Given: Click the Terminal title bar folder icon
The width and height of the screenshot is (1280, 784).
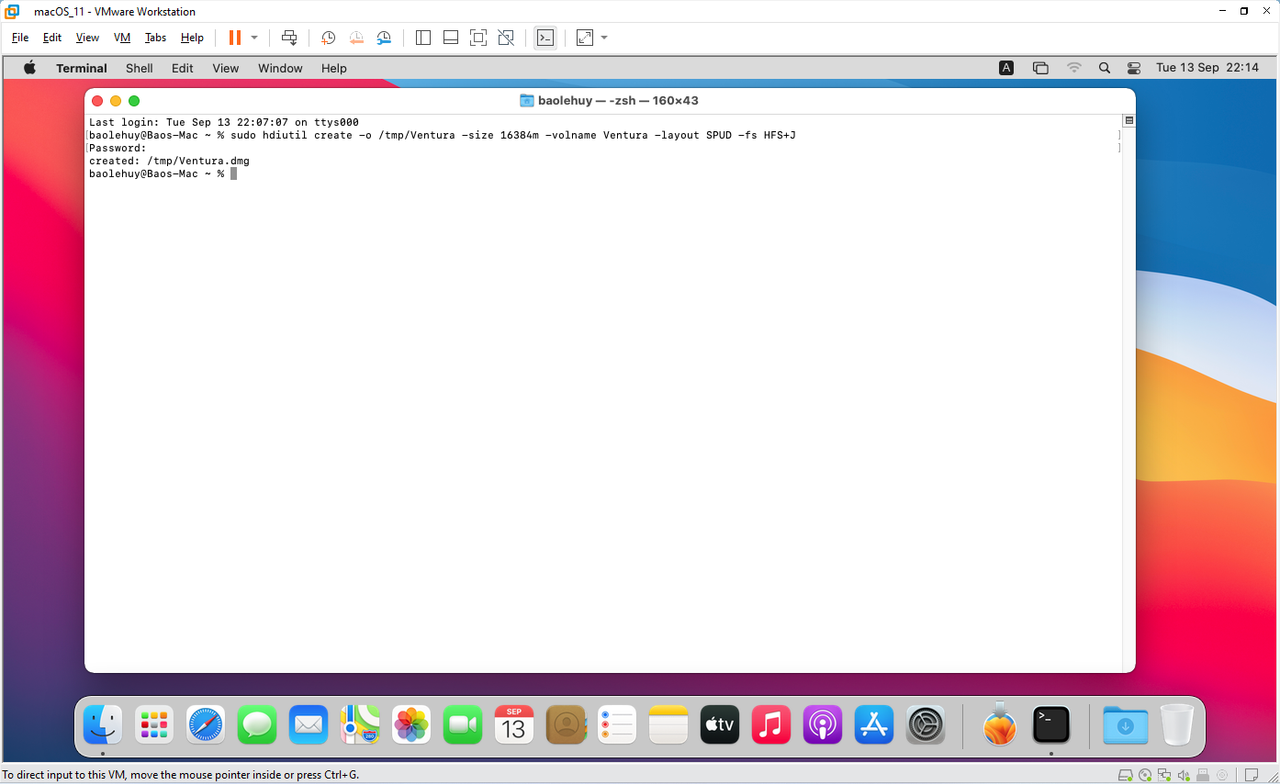Looking at the screenshot, I should pyautogui.click(x=527, y=100).
